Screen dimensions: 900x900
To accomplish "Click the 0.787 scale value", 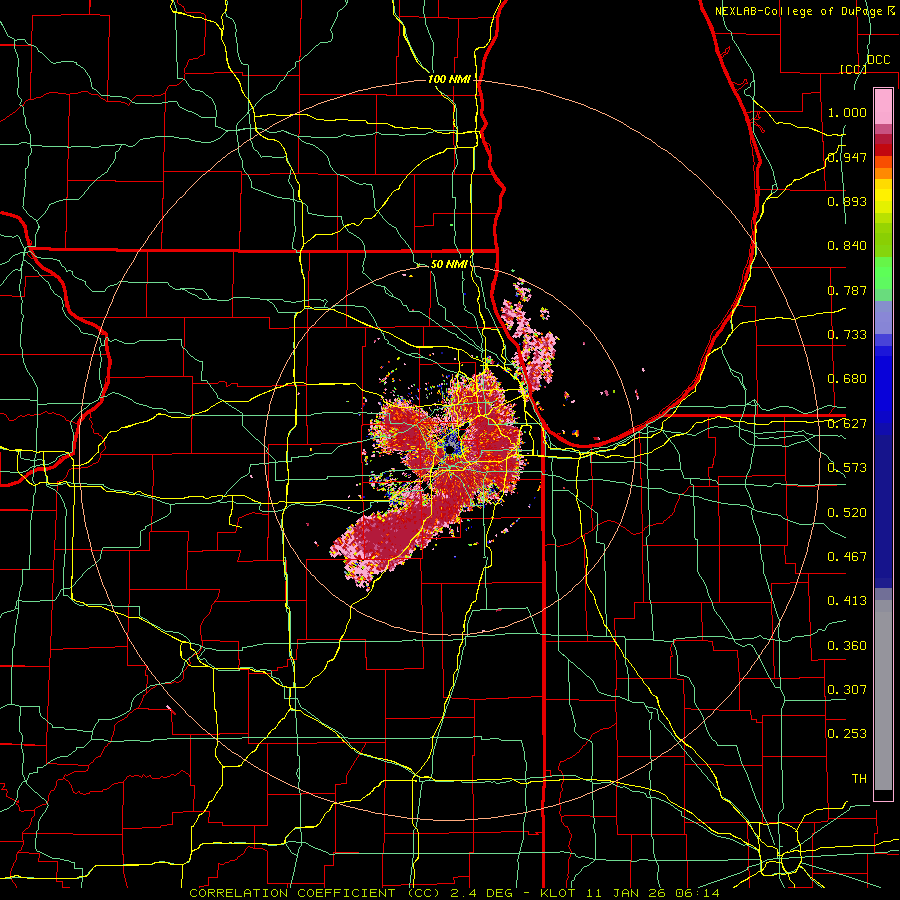I will pyautogui.click(x=847, y=290).
